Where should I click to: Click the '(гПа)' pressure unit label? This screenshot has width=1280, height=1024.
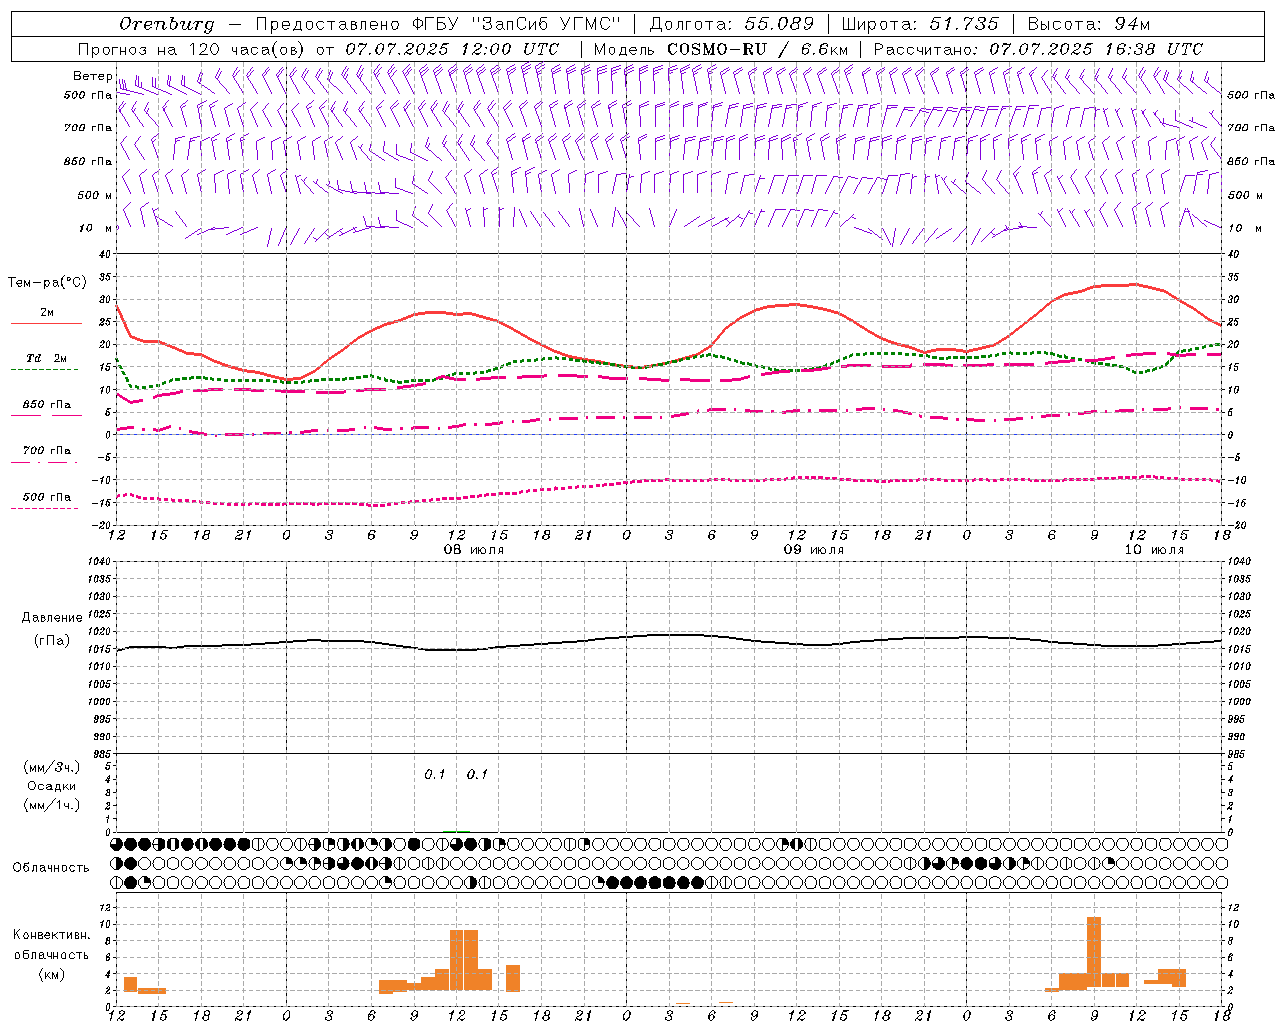pos(52,640)
